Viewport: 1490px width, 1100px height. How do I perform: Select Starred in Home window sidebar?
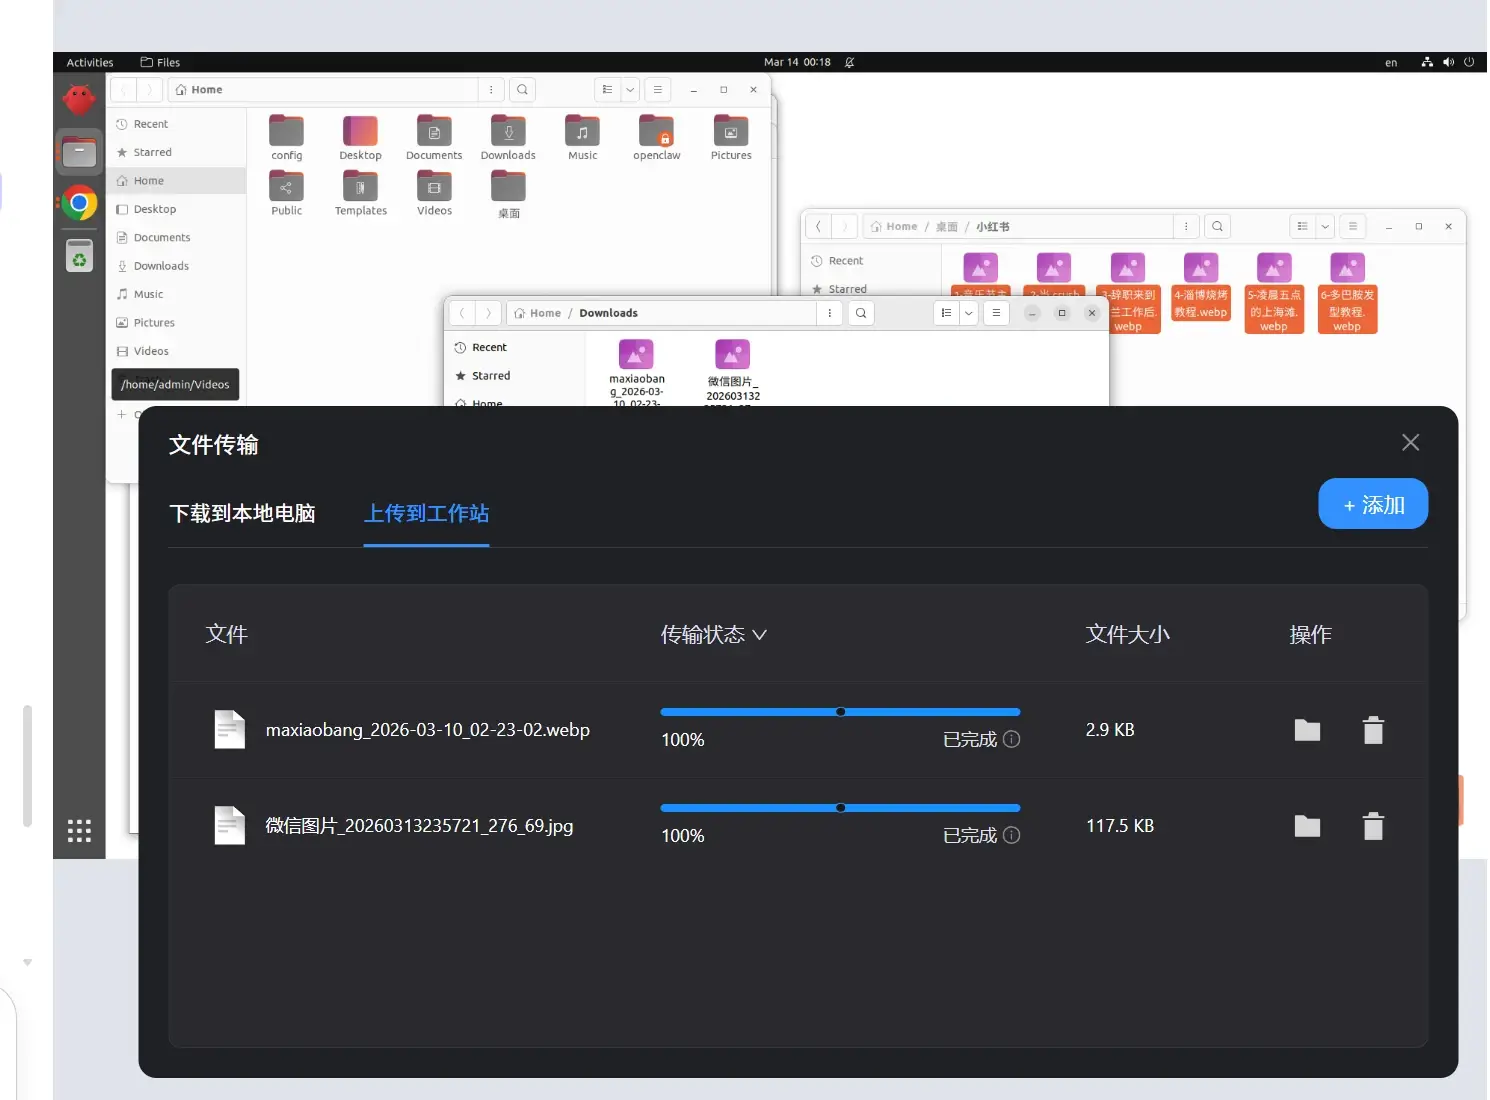tap(176, 152)
